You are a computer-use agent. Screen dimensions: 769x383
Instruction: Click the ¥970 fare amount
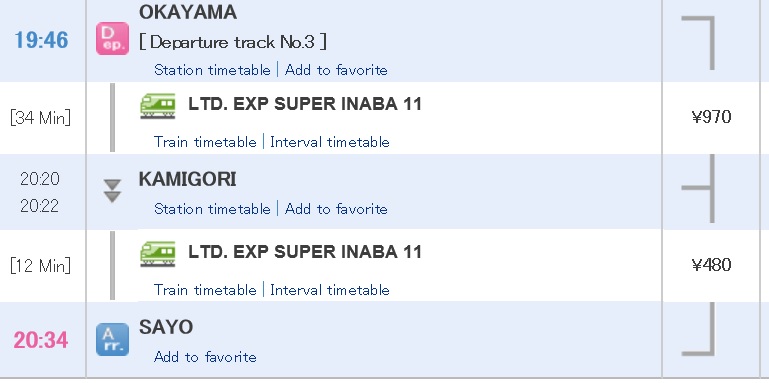711,117
